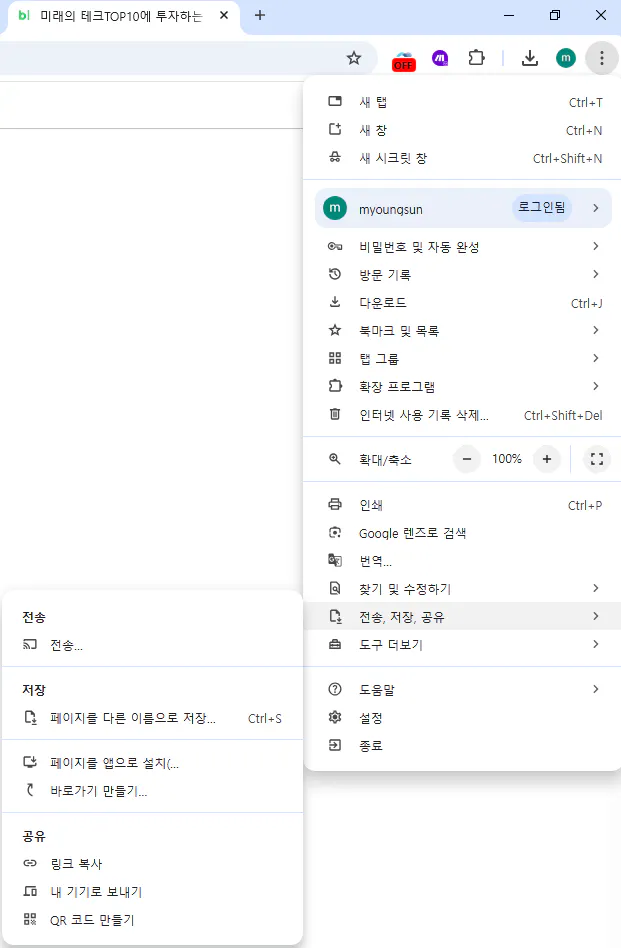Click the purple m extension icon
621x948 pixels.
[x=440, y=58]
